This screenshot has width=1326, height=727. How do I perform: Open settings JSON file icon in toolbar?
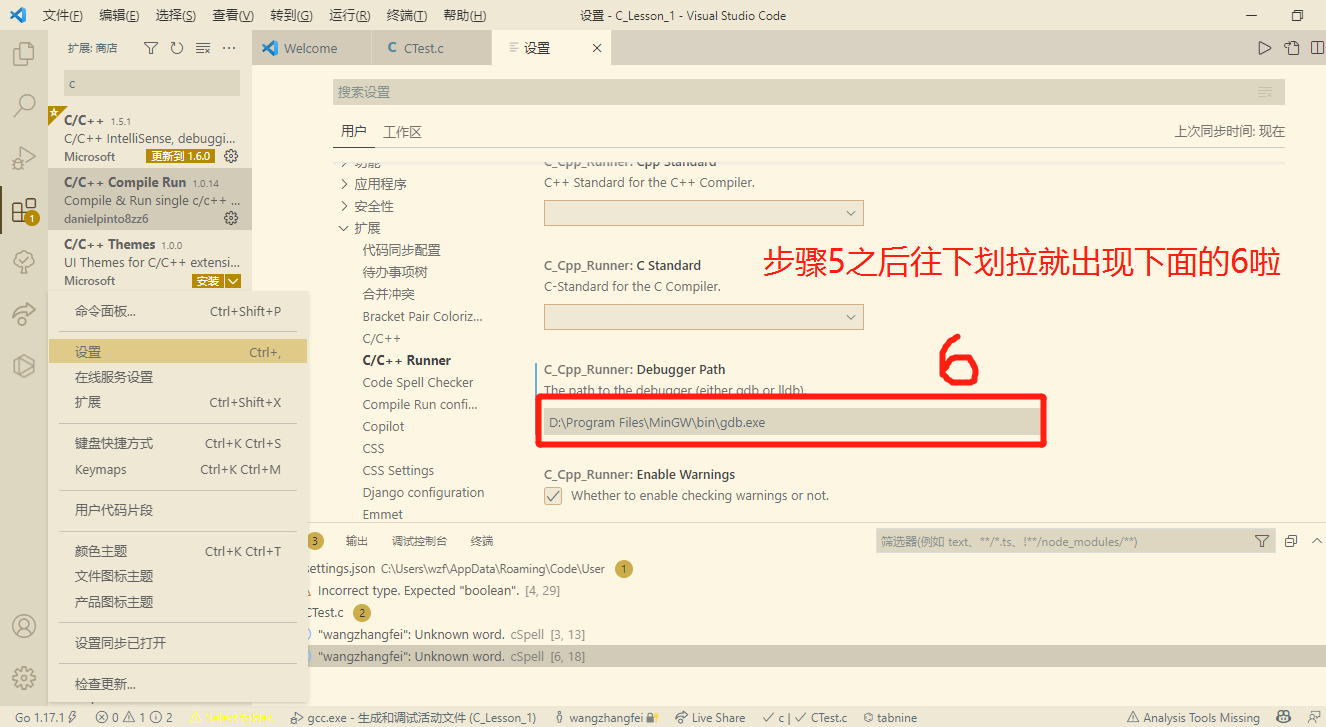tap(1292, 48)
